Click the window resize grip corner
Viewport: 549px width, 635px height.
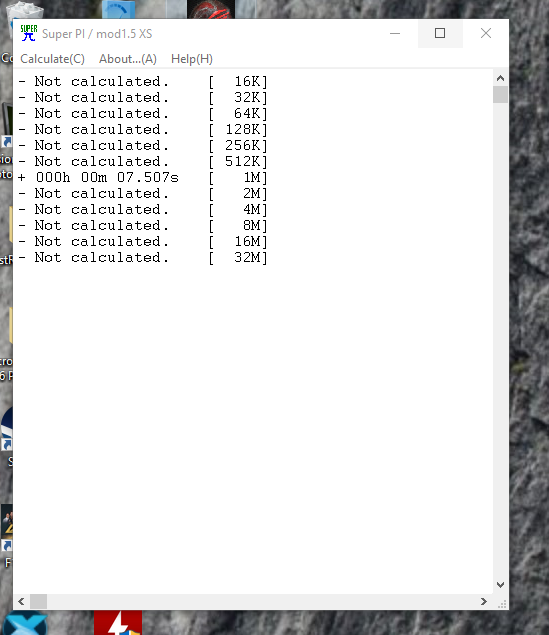tap(502, 604)
